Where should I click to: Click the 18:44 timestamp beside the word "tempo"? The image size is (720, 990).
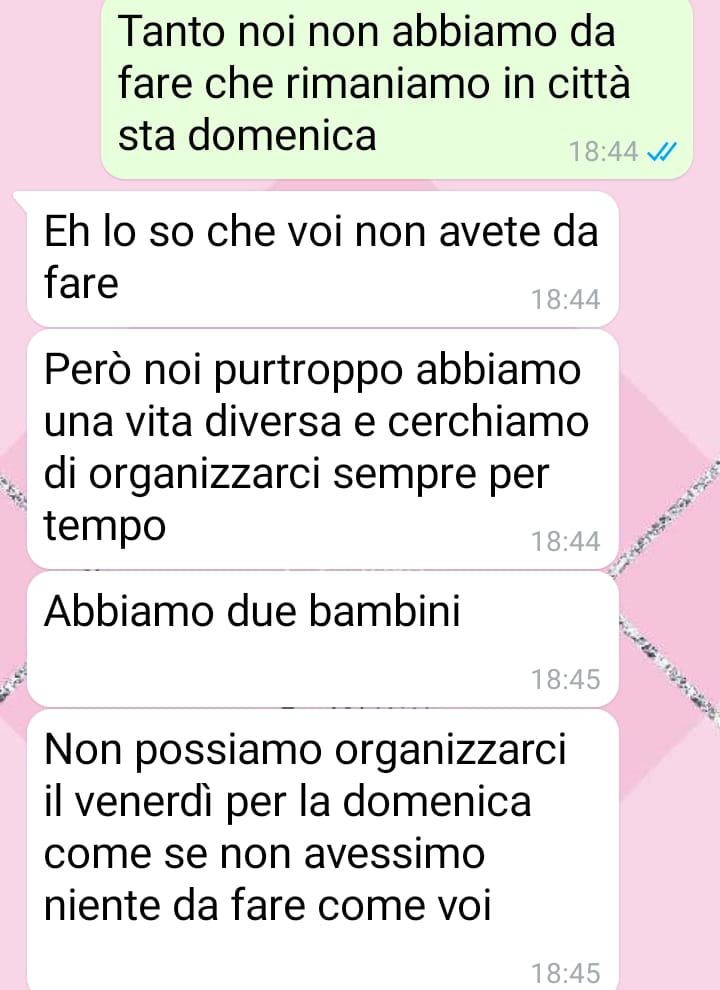click(x=565, y=542)
